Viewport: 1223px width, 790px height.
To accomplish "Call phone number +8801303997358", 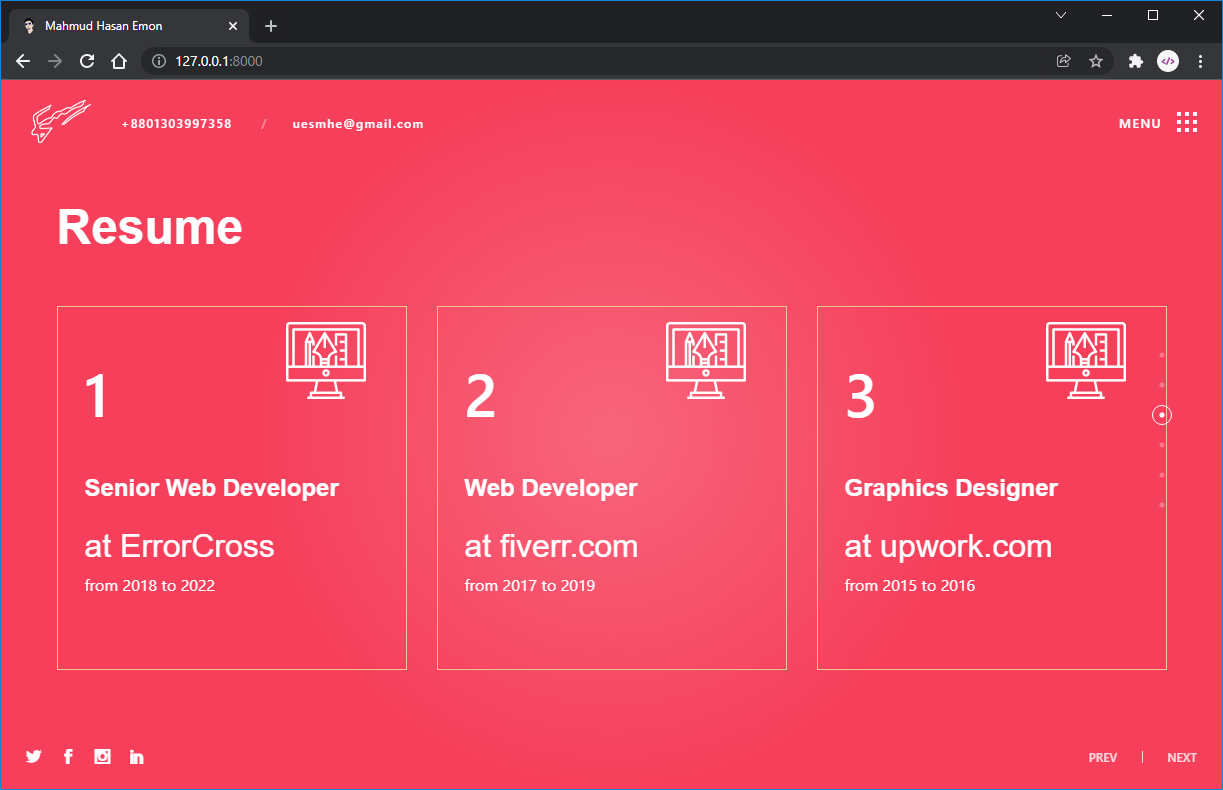I will (176, 124).
